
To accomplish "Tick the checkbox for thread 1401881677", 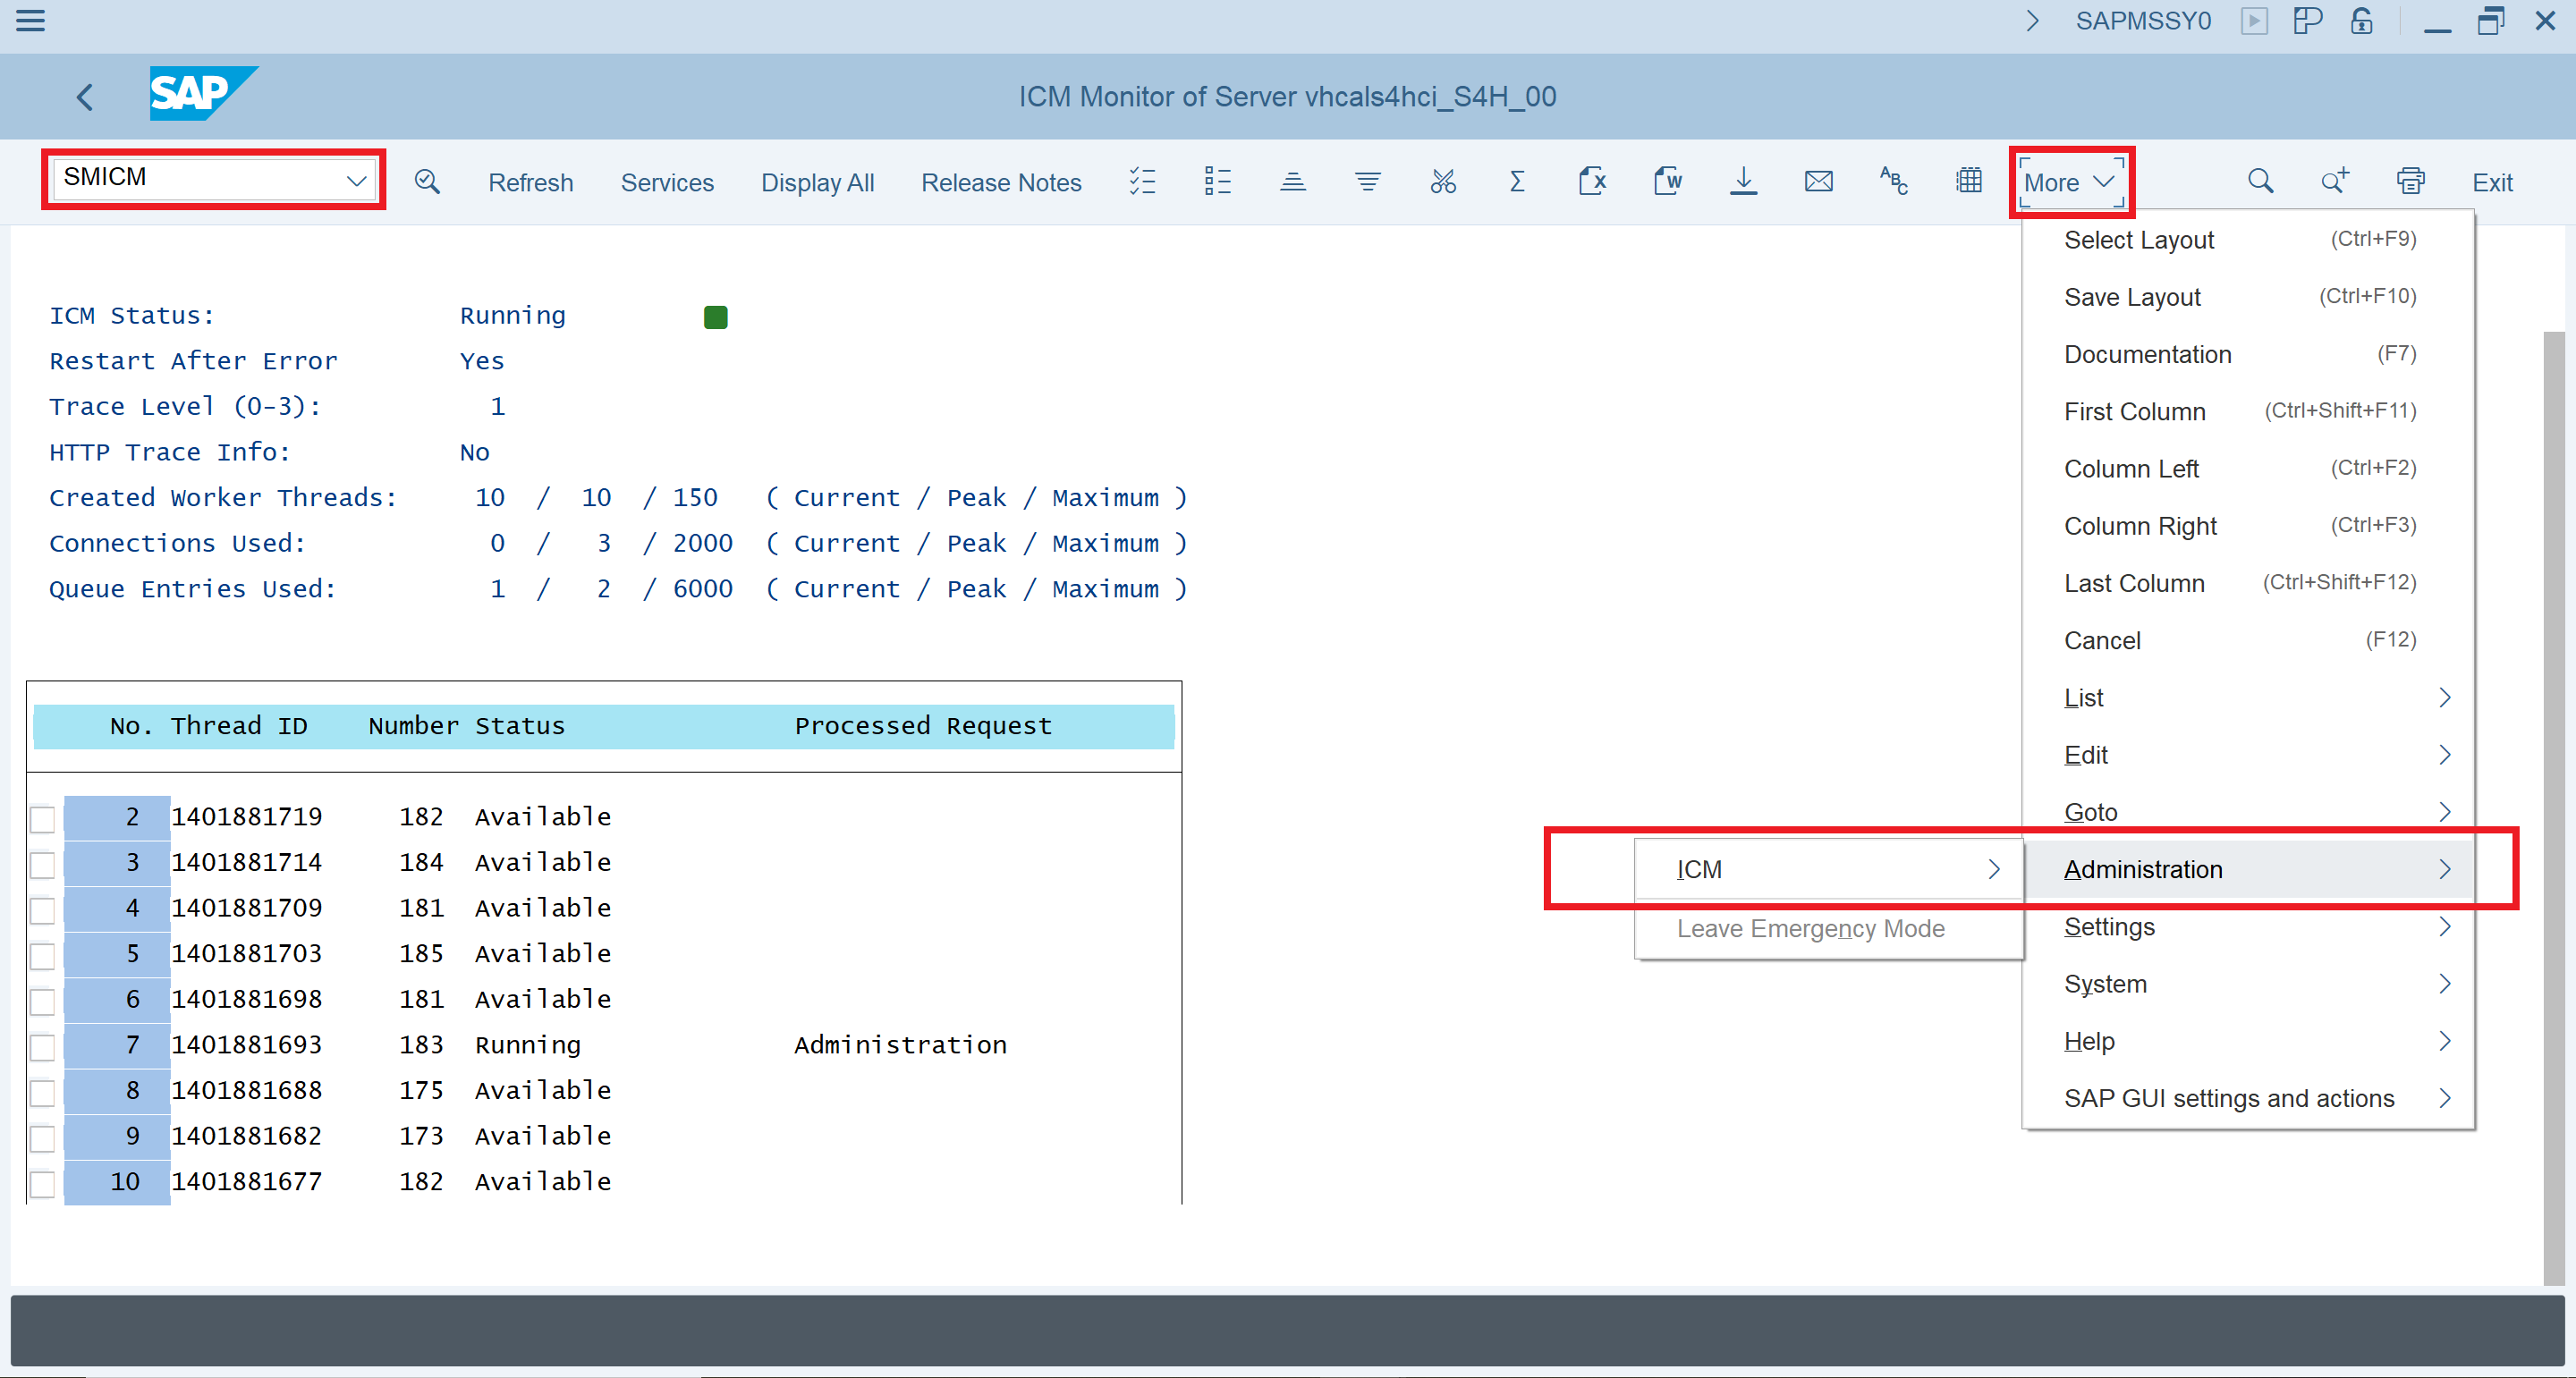I will click(x=42, y=1184).
